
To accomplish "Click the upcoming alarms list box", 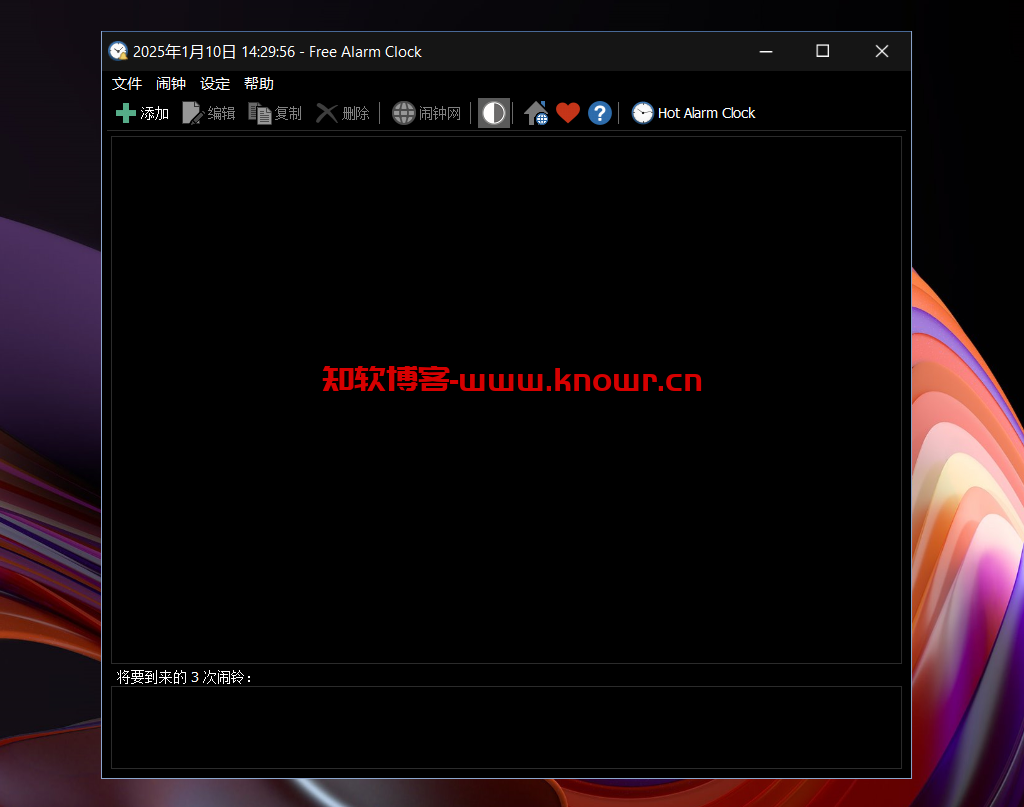I will (506, 727).
